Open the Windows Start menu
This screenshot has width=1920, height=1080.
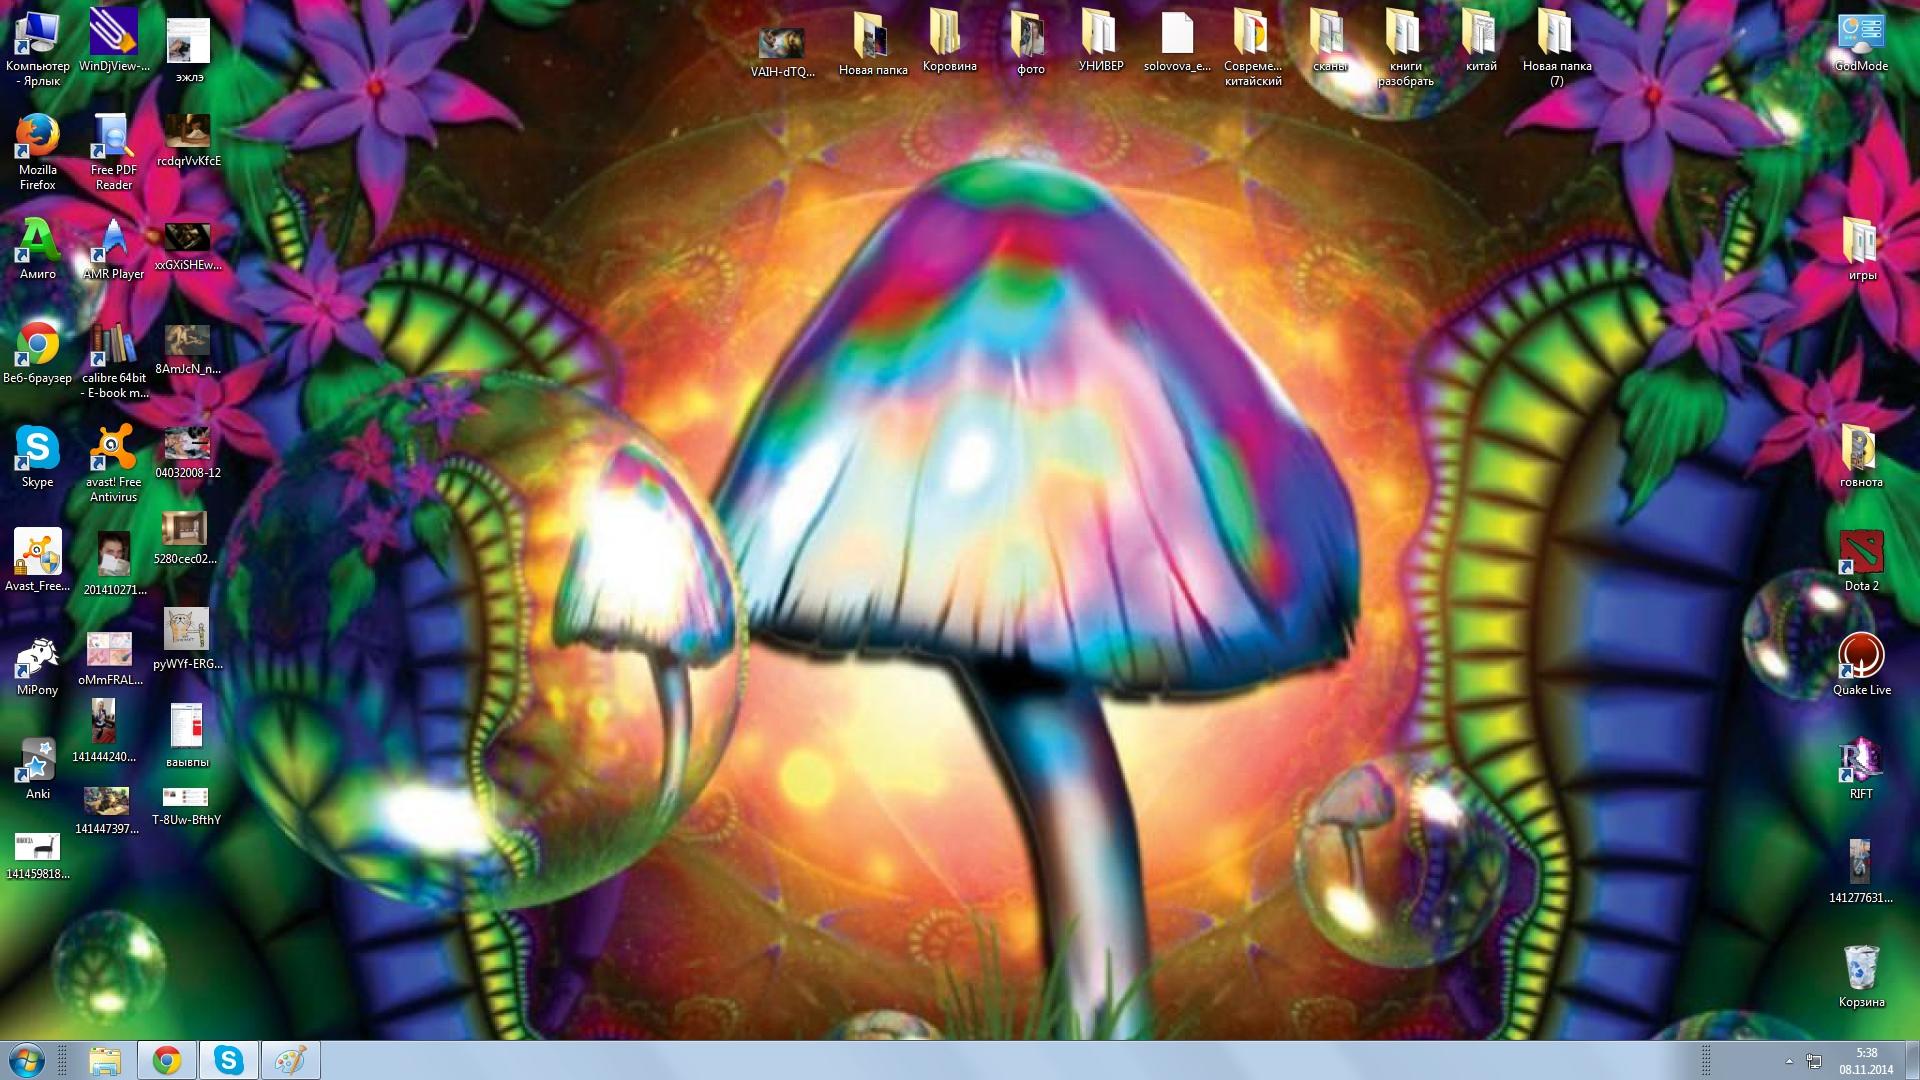coord(26,1060)
